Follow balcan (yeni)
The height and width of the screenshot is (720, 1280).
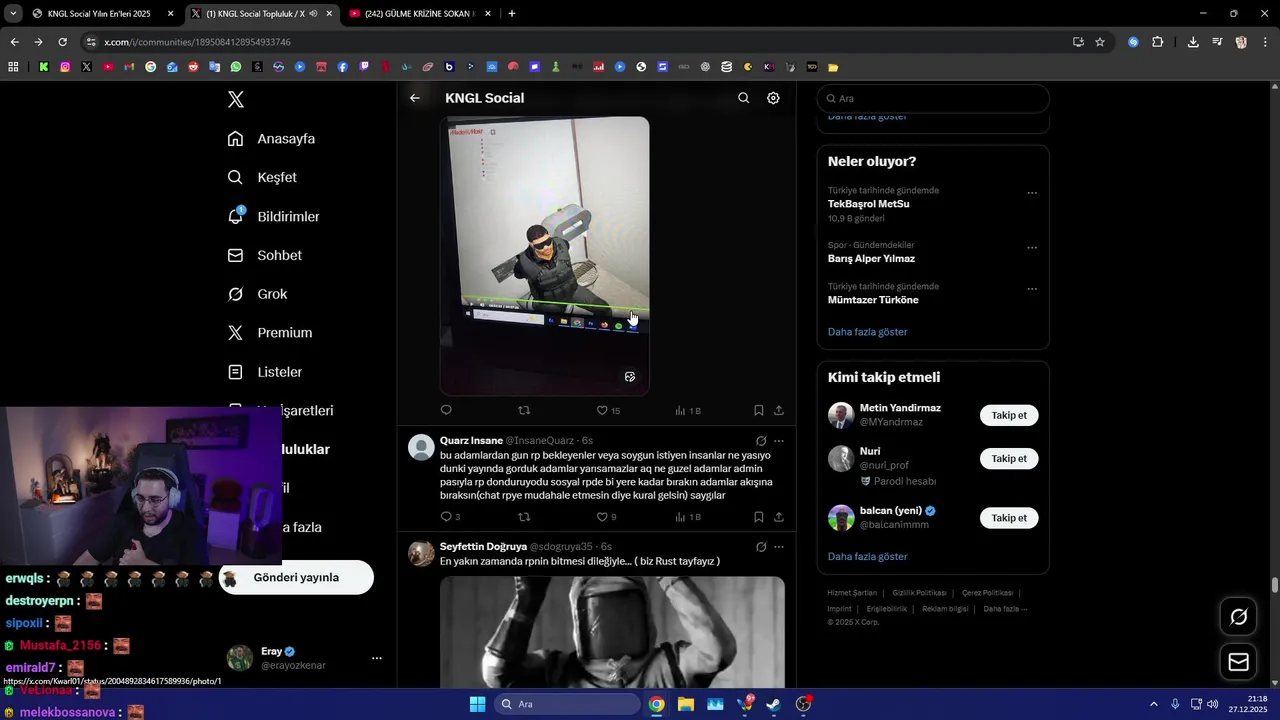pos(1009,518)
